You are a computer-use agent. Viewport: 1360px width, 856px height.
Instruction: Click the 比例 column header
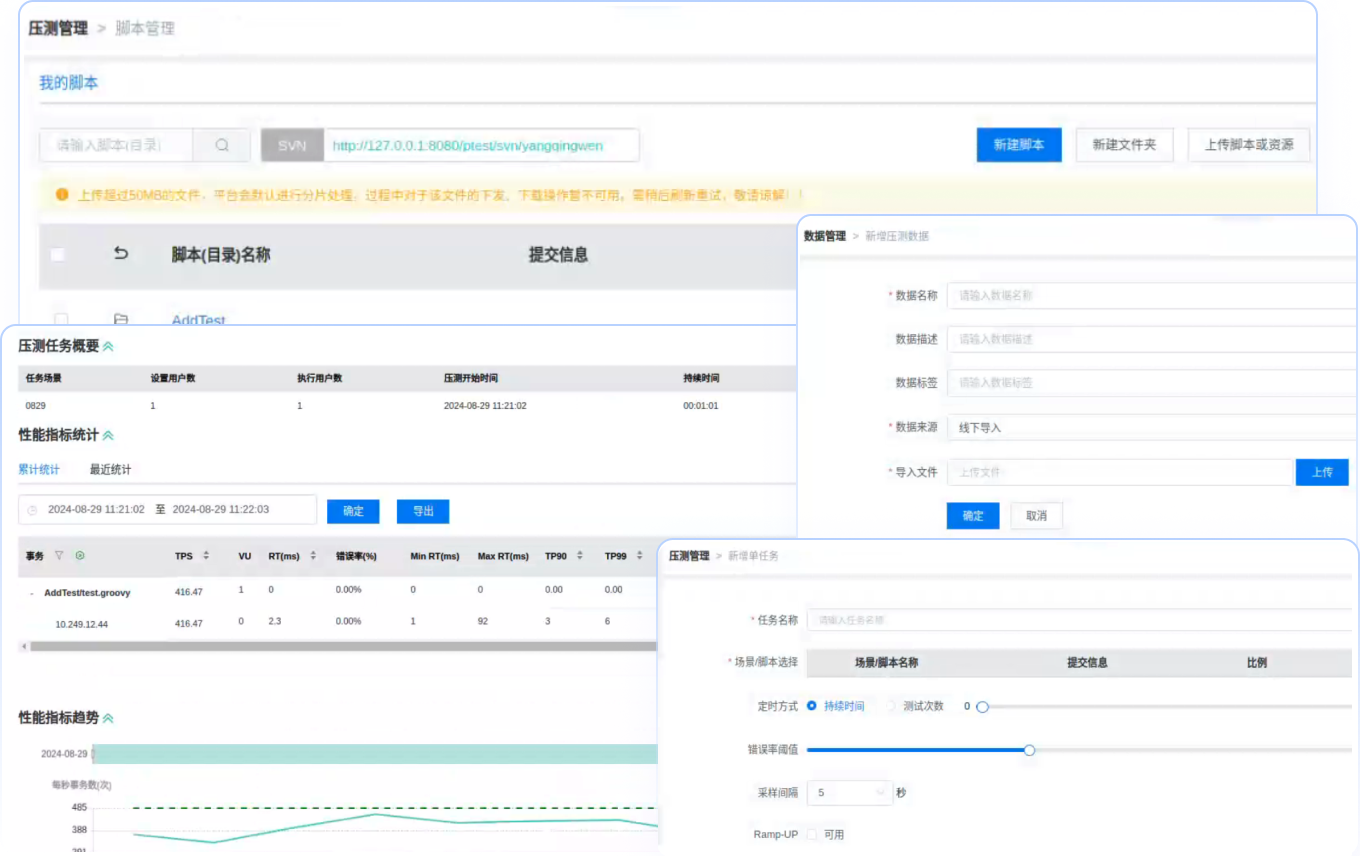pyautogui.click(x=1257, y=662)
